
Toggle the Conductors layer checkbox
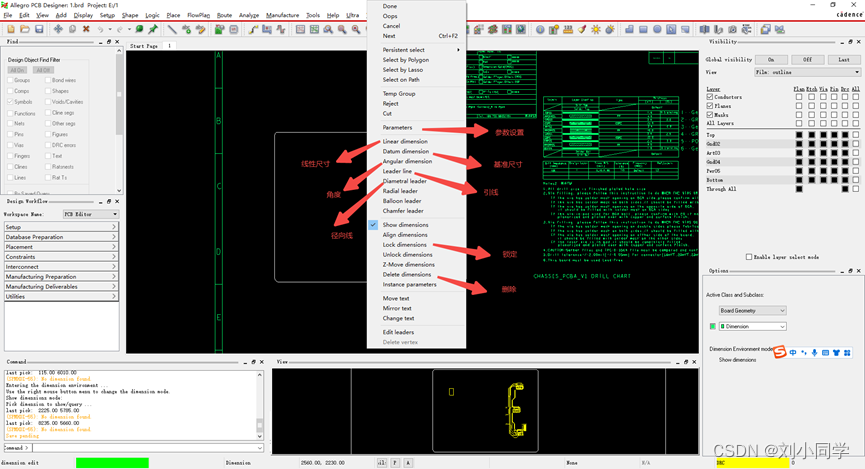710,97
